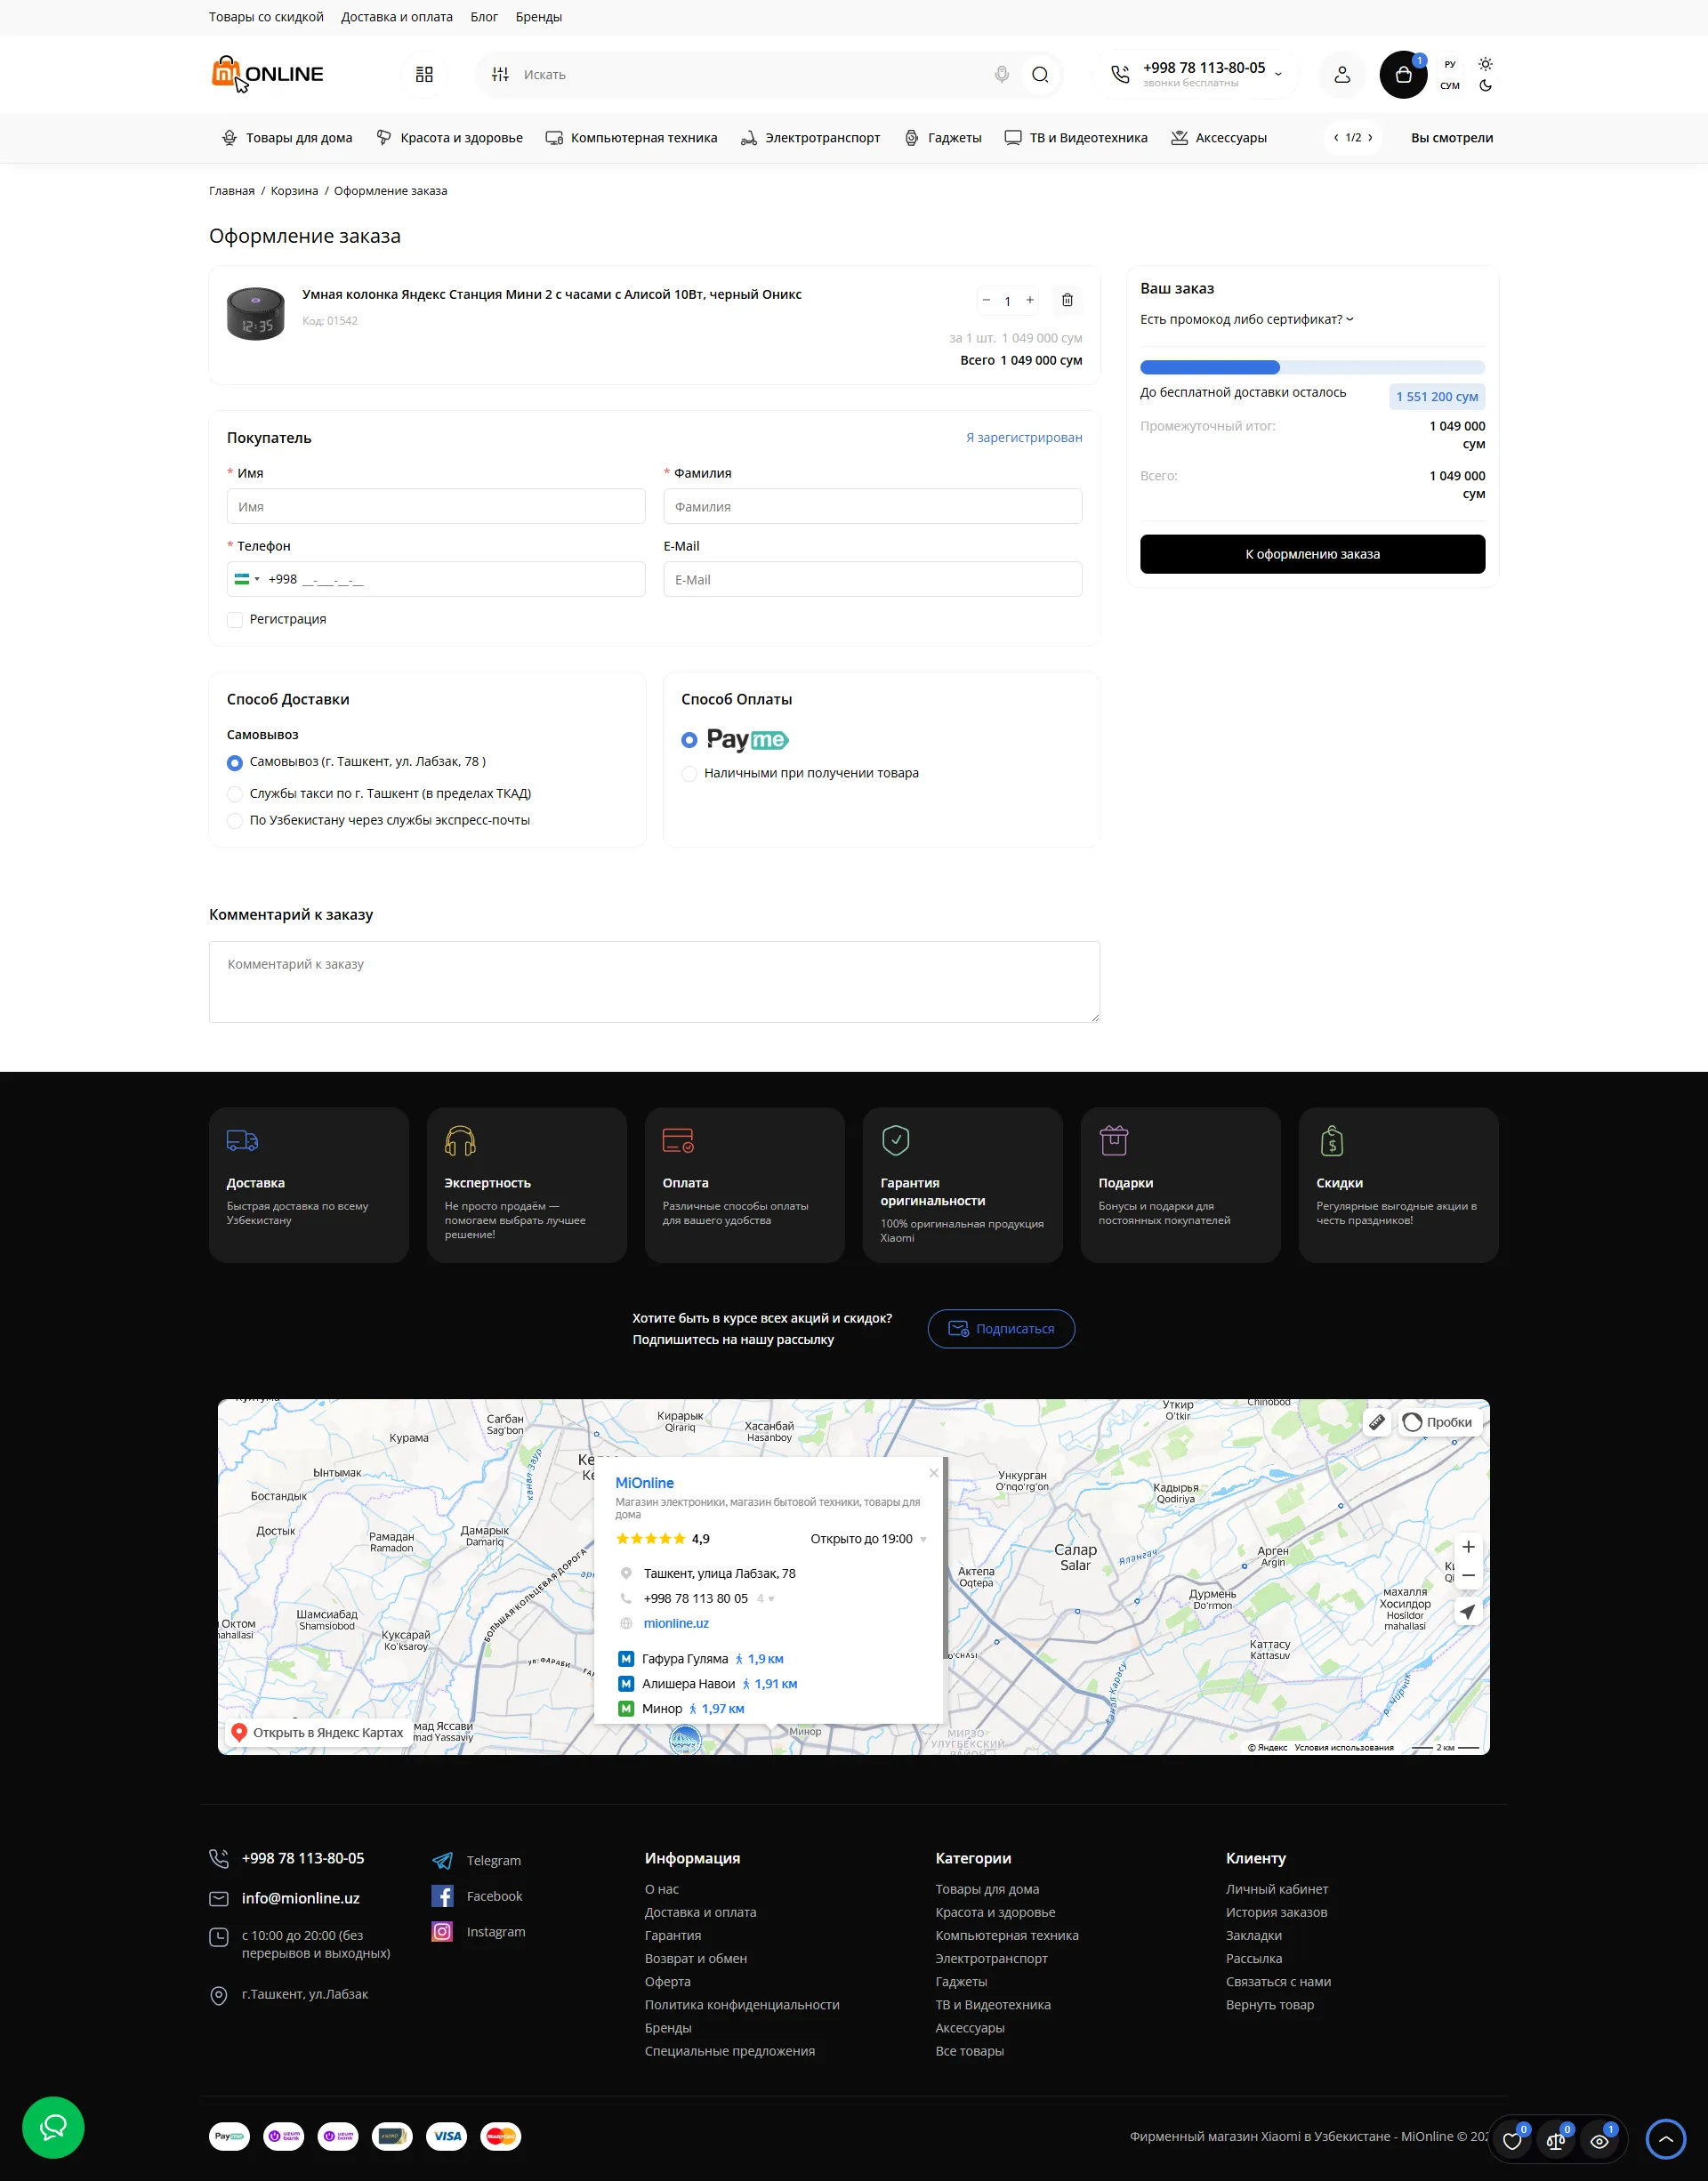Click the Mastercard payment icon in footer

pyautogui.click(x=501, y=2137)
